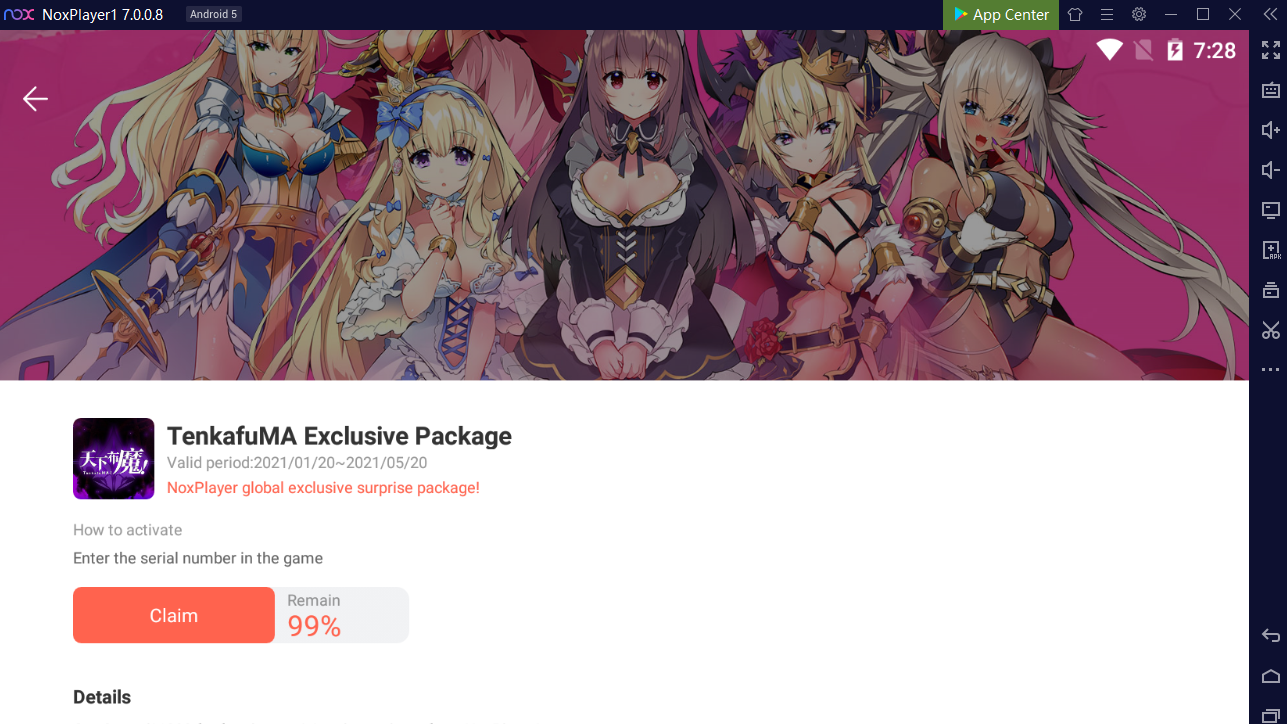Toggle fullscreen mode in sidebar
This screenshot has height=724, width=1287.
[1271, 50]
